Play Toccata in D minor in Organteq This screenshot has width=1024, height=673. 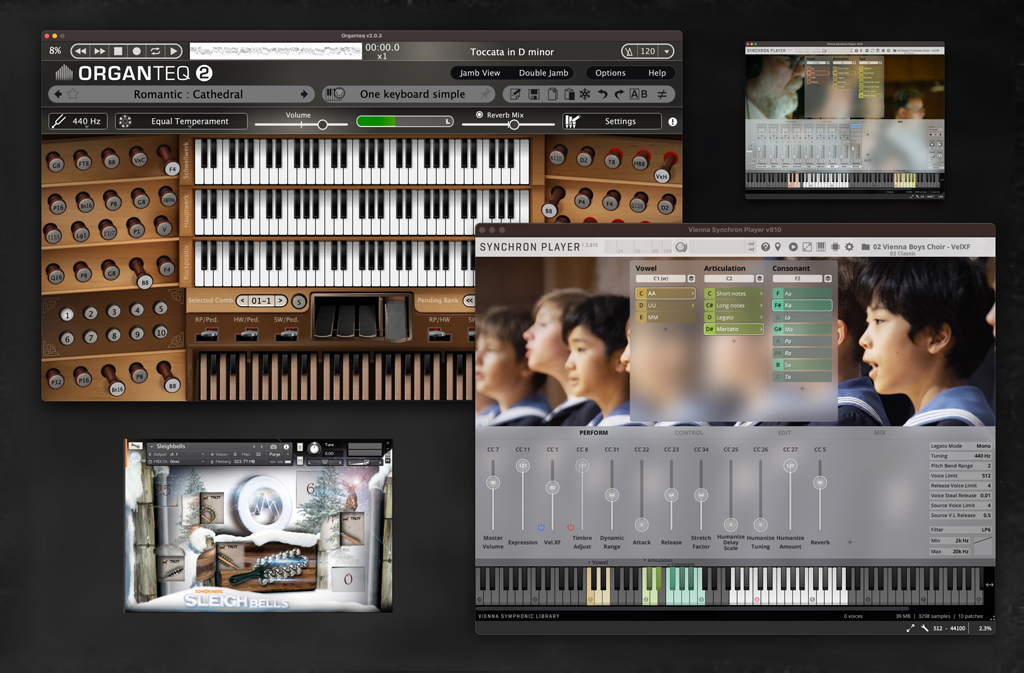[x=174, y=51]
